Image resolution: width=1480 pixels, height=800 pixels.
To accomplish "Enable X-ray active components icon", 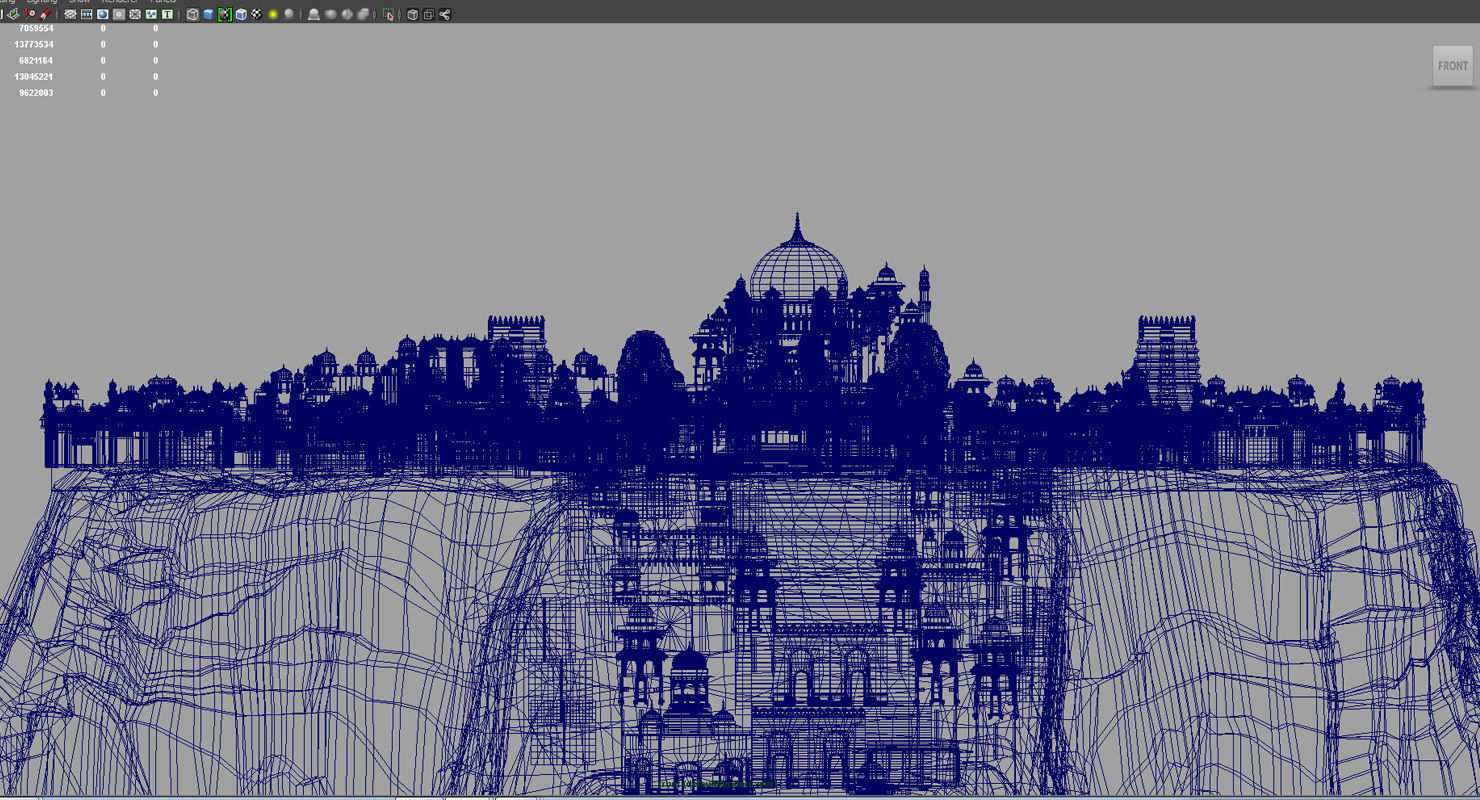I will (x=429, y=14).
